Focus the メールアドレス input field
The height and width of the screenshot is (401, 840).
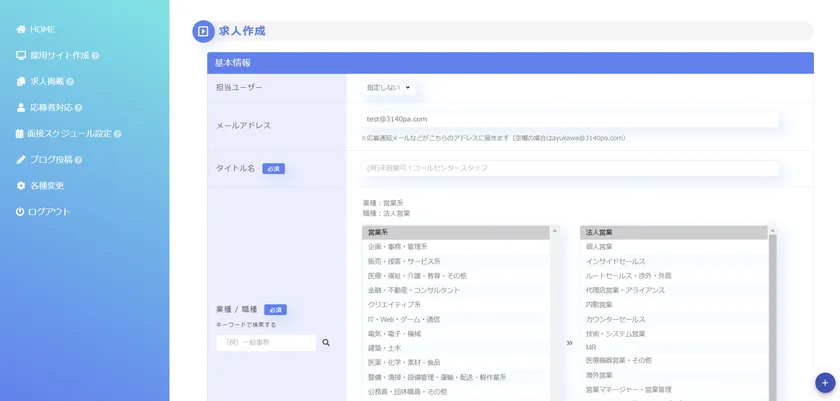click(x=570, y=119)
